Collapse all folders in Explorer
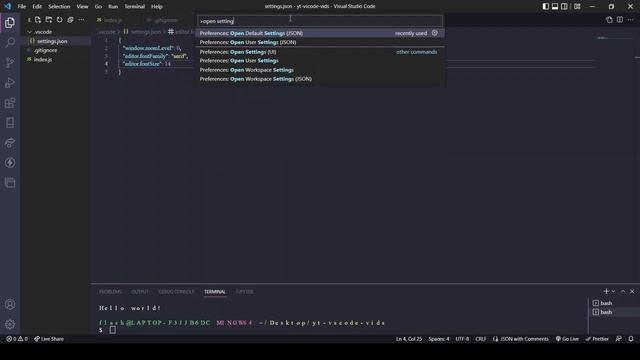Image resolution: width=640 pixels, height=360 pixels. [x=70, y=20]
